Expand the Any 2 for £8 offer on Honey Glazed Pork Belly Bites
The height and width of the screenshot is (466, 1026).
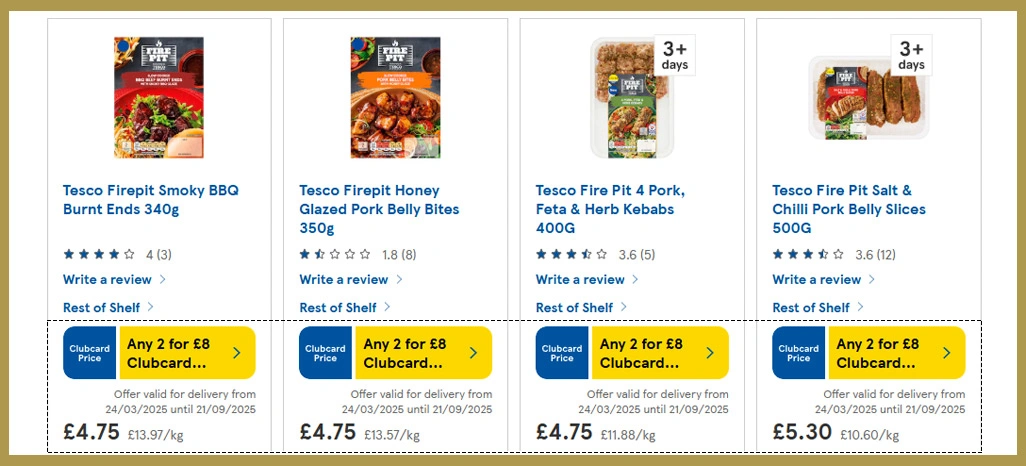click(423, 353)
